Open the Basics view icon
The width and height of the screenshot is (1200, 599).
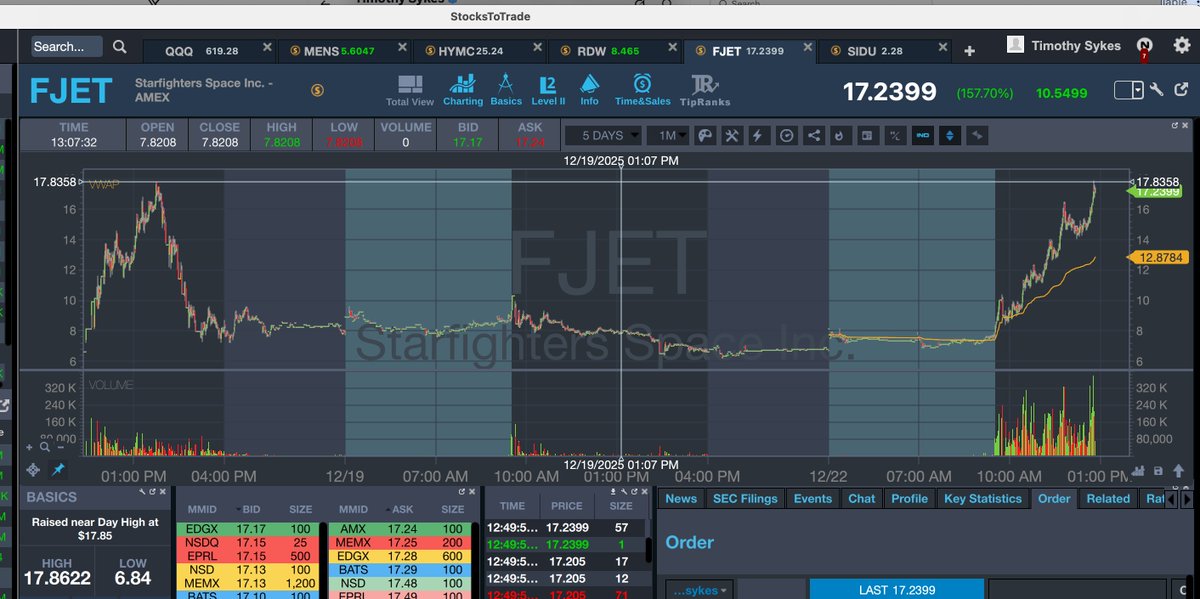coord(506,87)
